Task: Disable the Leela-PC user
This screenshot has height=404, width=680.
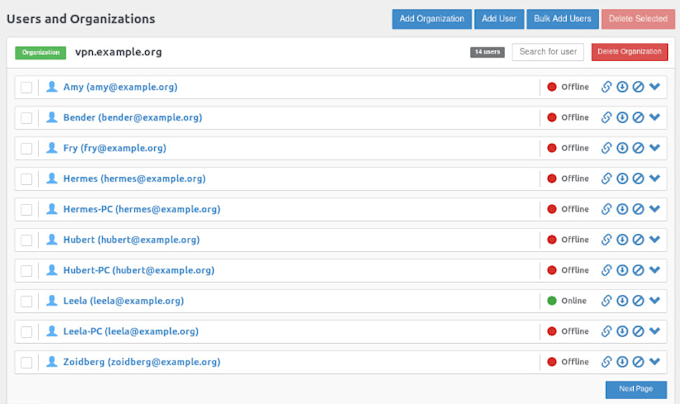Action: [x=638, y=332]
